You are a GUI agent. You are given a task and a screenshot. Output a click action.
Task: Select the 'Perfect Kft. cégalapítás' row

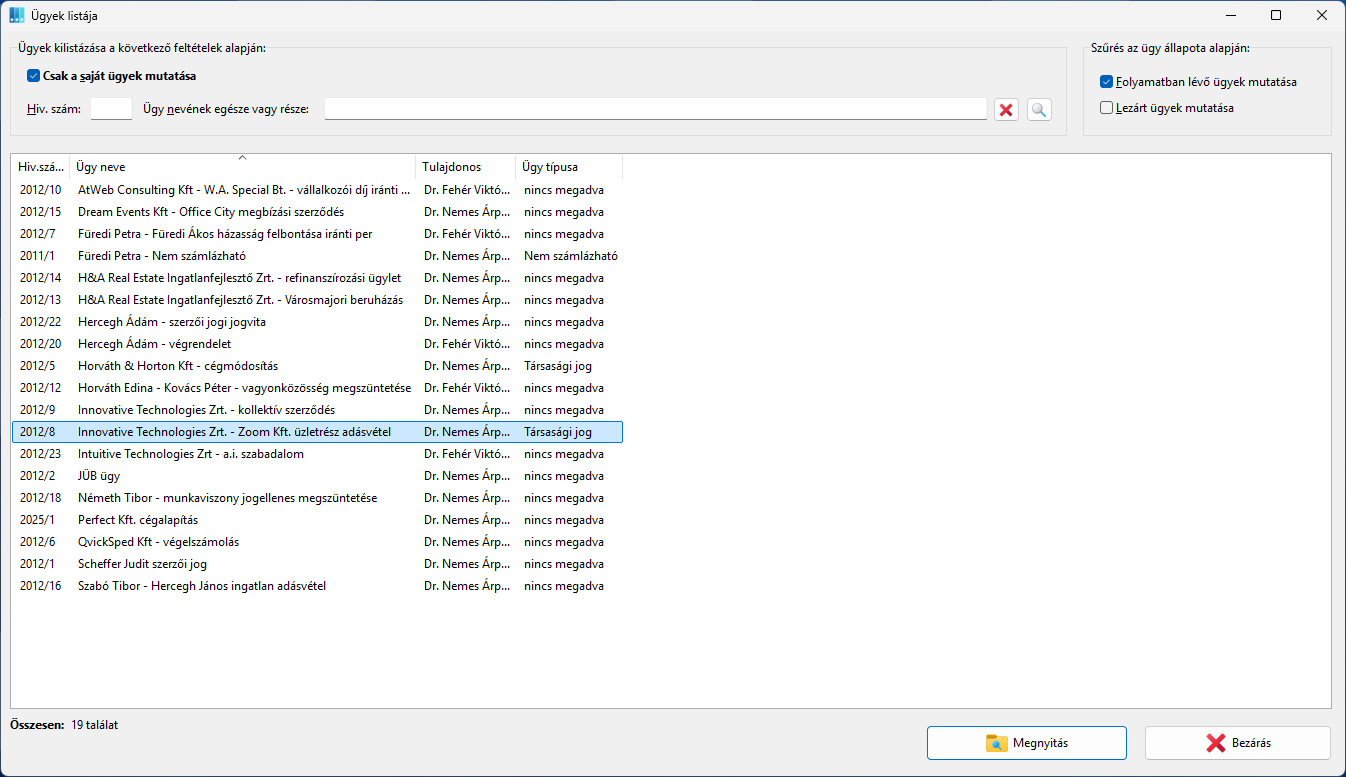[138, 520]
